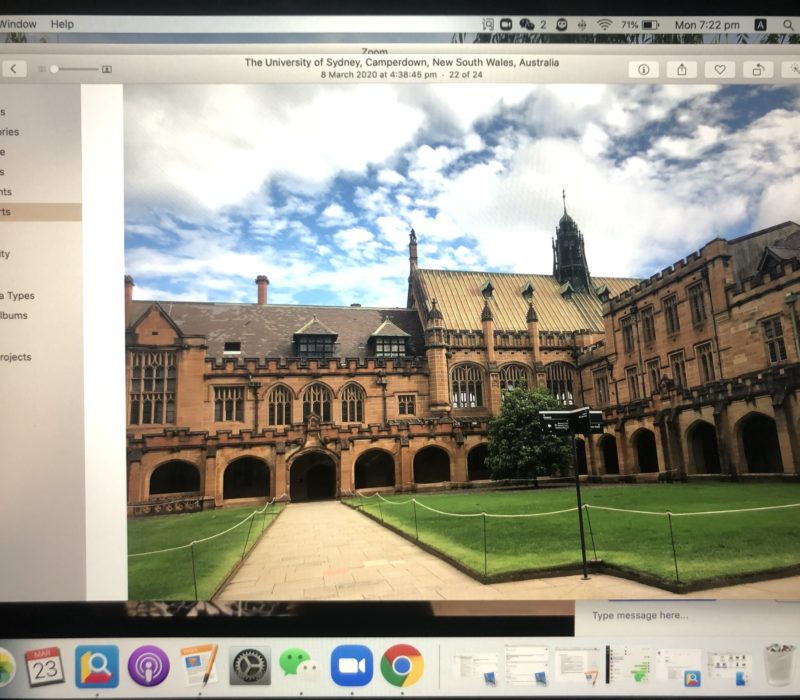Open Pages from the Dock
This screenshot has height=700, width=800.
tap(199, 665)
